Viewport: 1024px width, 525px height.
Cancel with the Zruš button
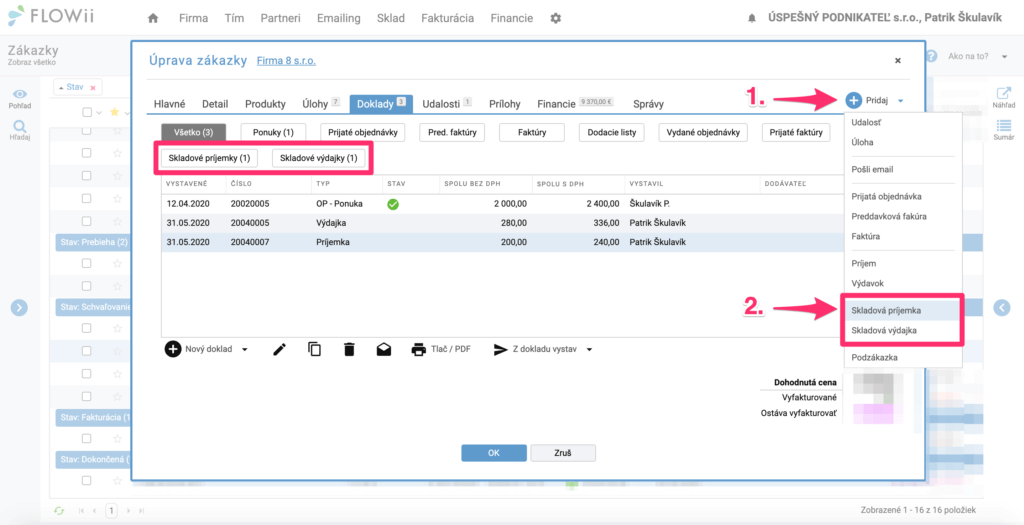(x=563, y=453)
